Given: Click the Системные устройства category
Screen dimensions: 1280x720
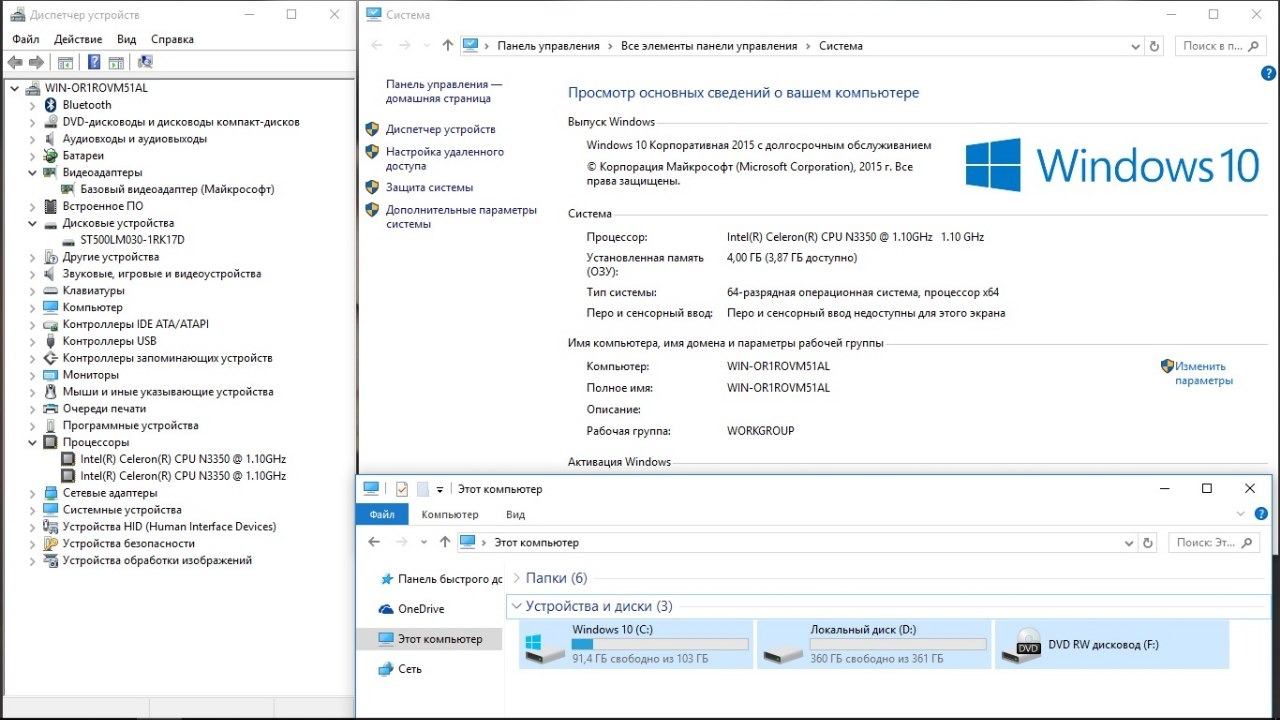Looking at the screenshot, I should click(x=122, y=509).
